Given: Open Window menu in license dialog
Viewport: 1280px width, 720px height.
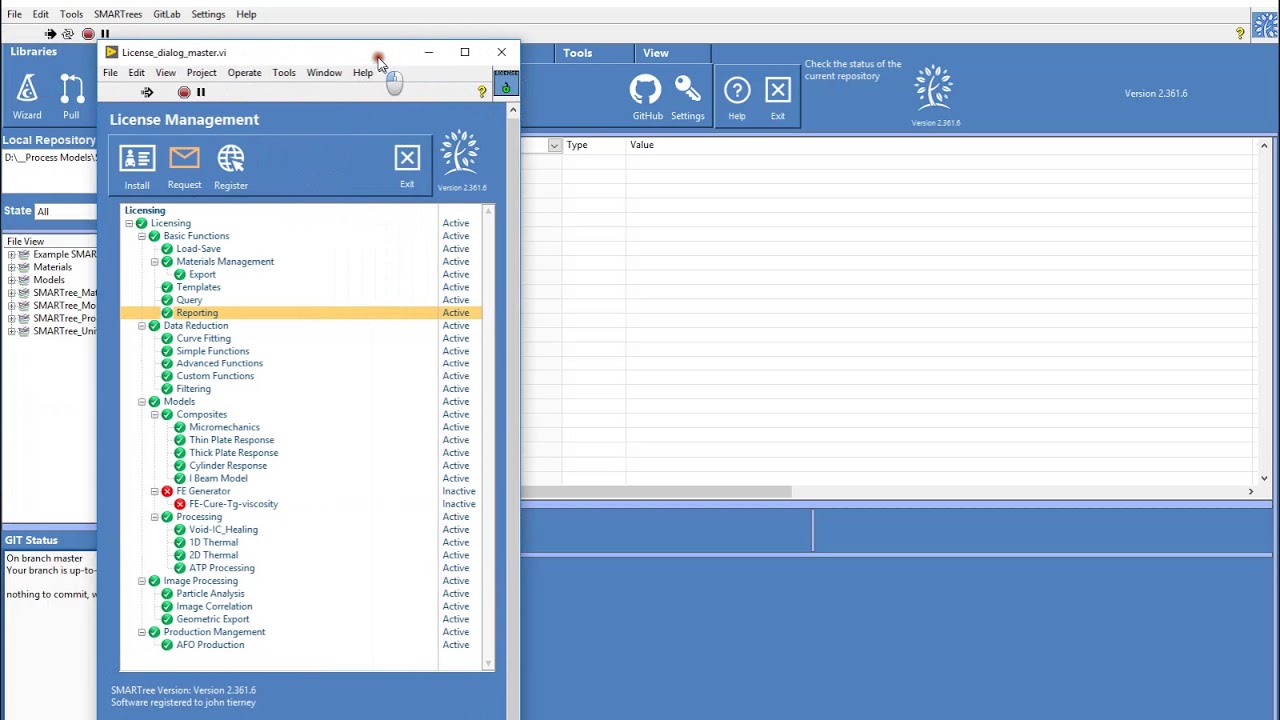Looking at the screenshot, I should tap(324, 73).
